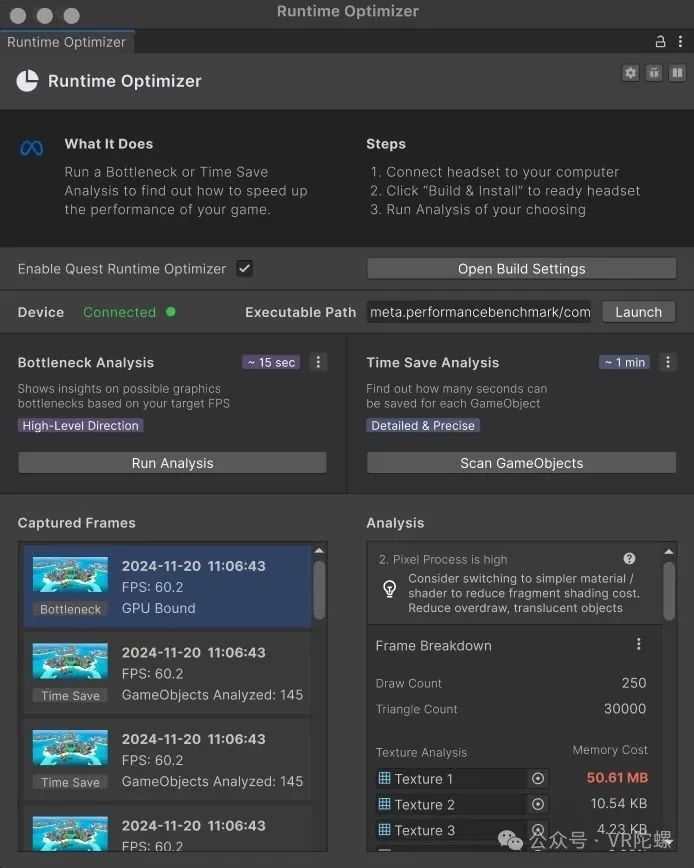Click the Texture 2 object picker circle

point(537,804)
